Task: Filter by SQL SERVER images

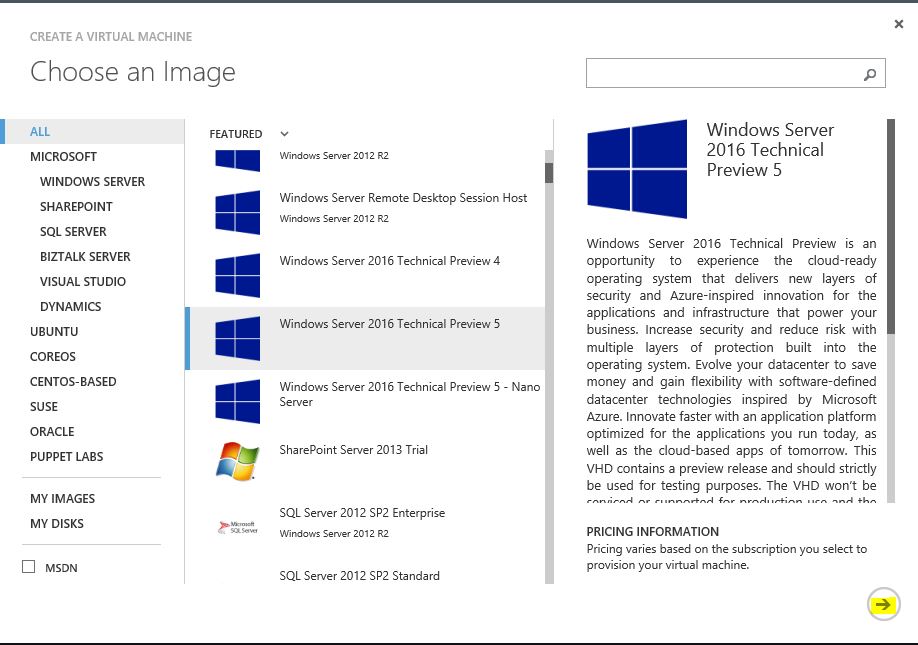Action: [73, 232]
